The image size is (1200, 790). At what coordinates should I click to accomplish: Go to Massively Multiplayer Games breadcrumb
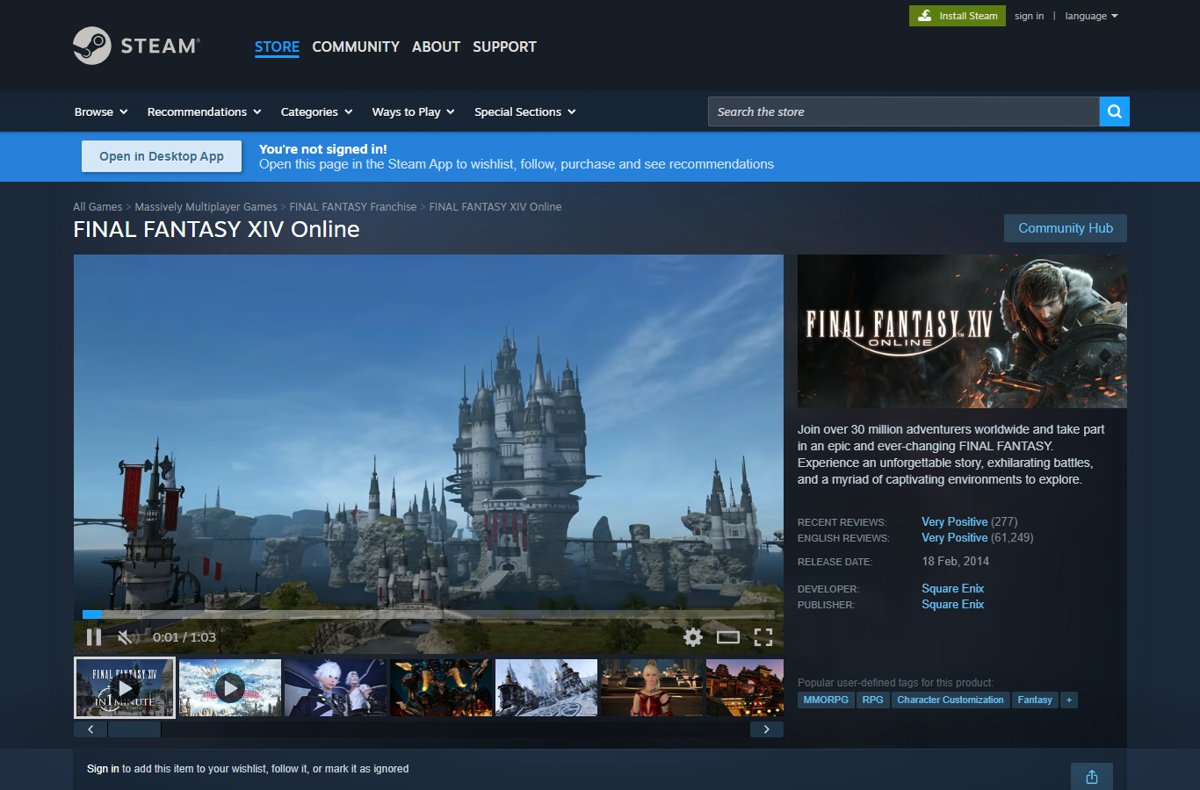pos(206,207)
